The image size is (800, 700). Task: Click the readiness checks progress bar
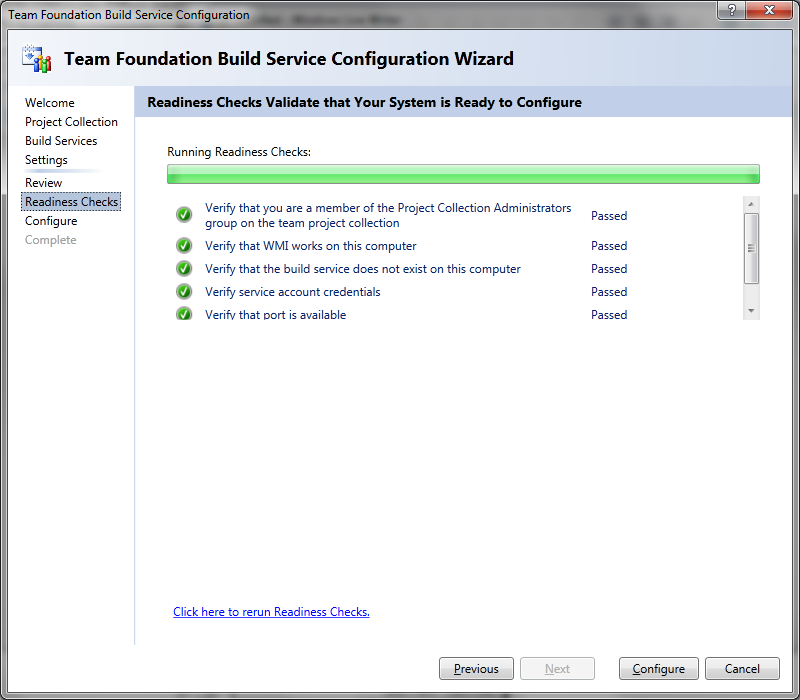click(x=463, y=174)
